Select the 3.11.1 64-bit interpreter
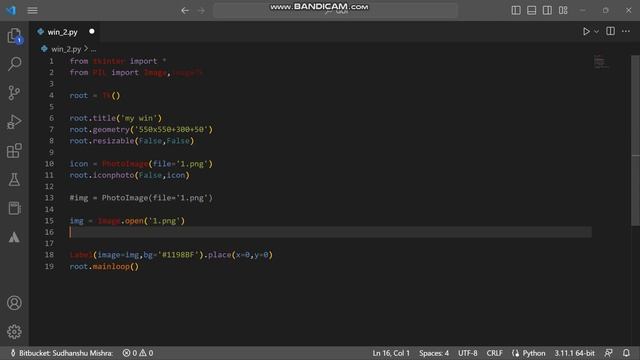Image resolution: width=640 pixels, height=360 pixels. pos(574,353)
